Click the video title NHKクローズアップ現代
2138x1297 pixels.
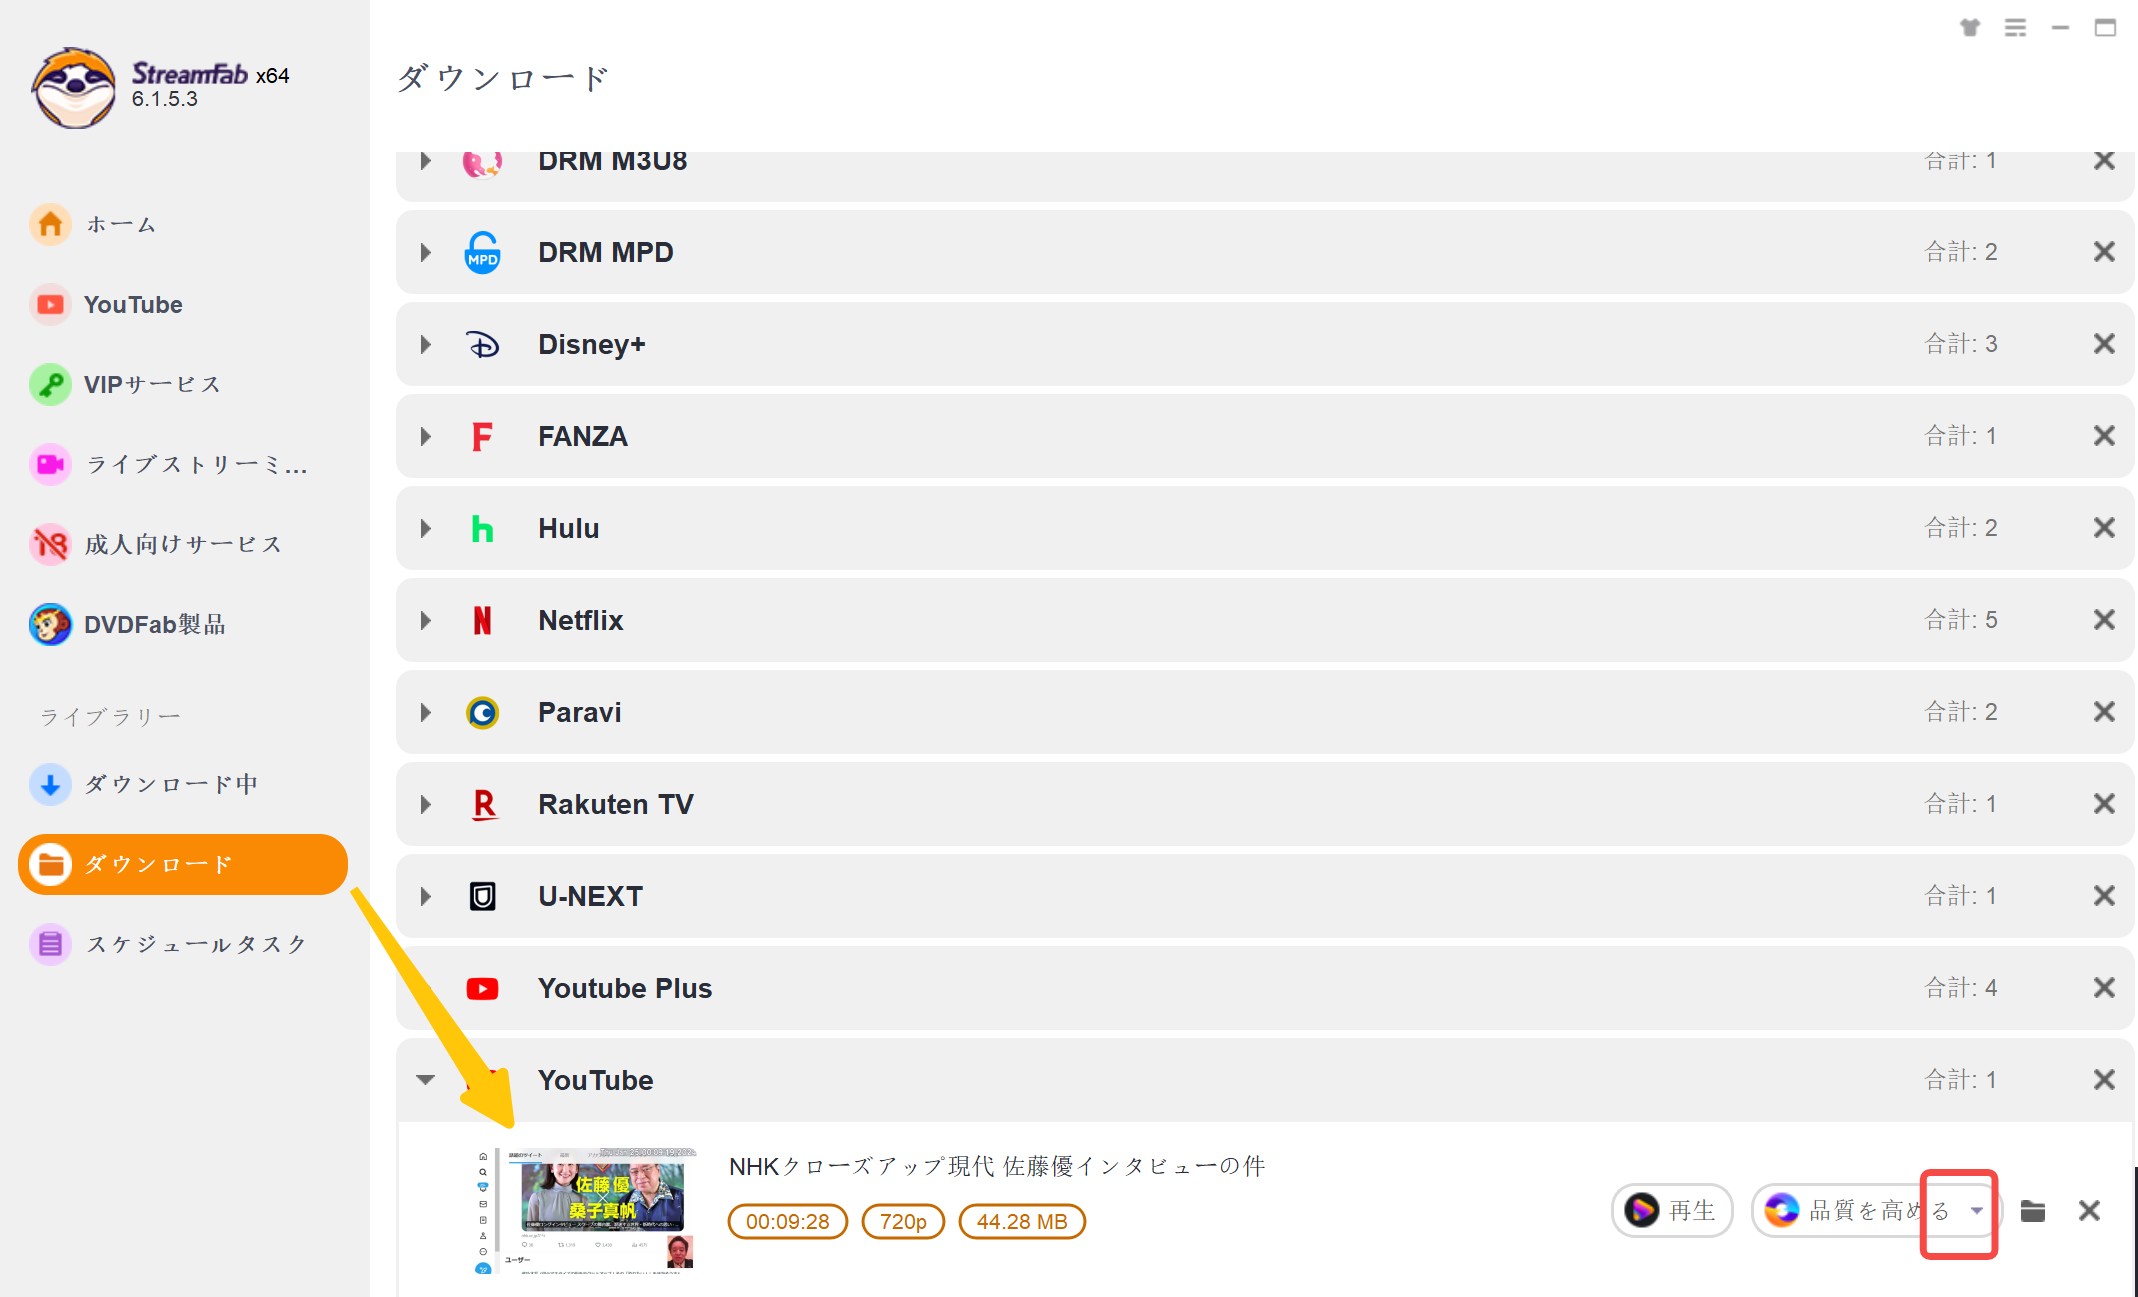tap(997, 1166)
